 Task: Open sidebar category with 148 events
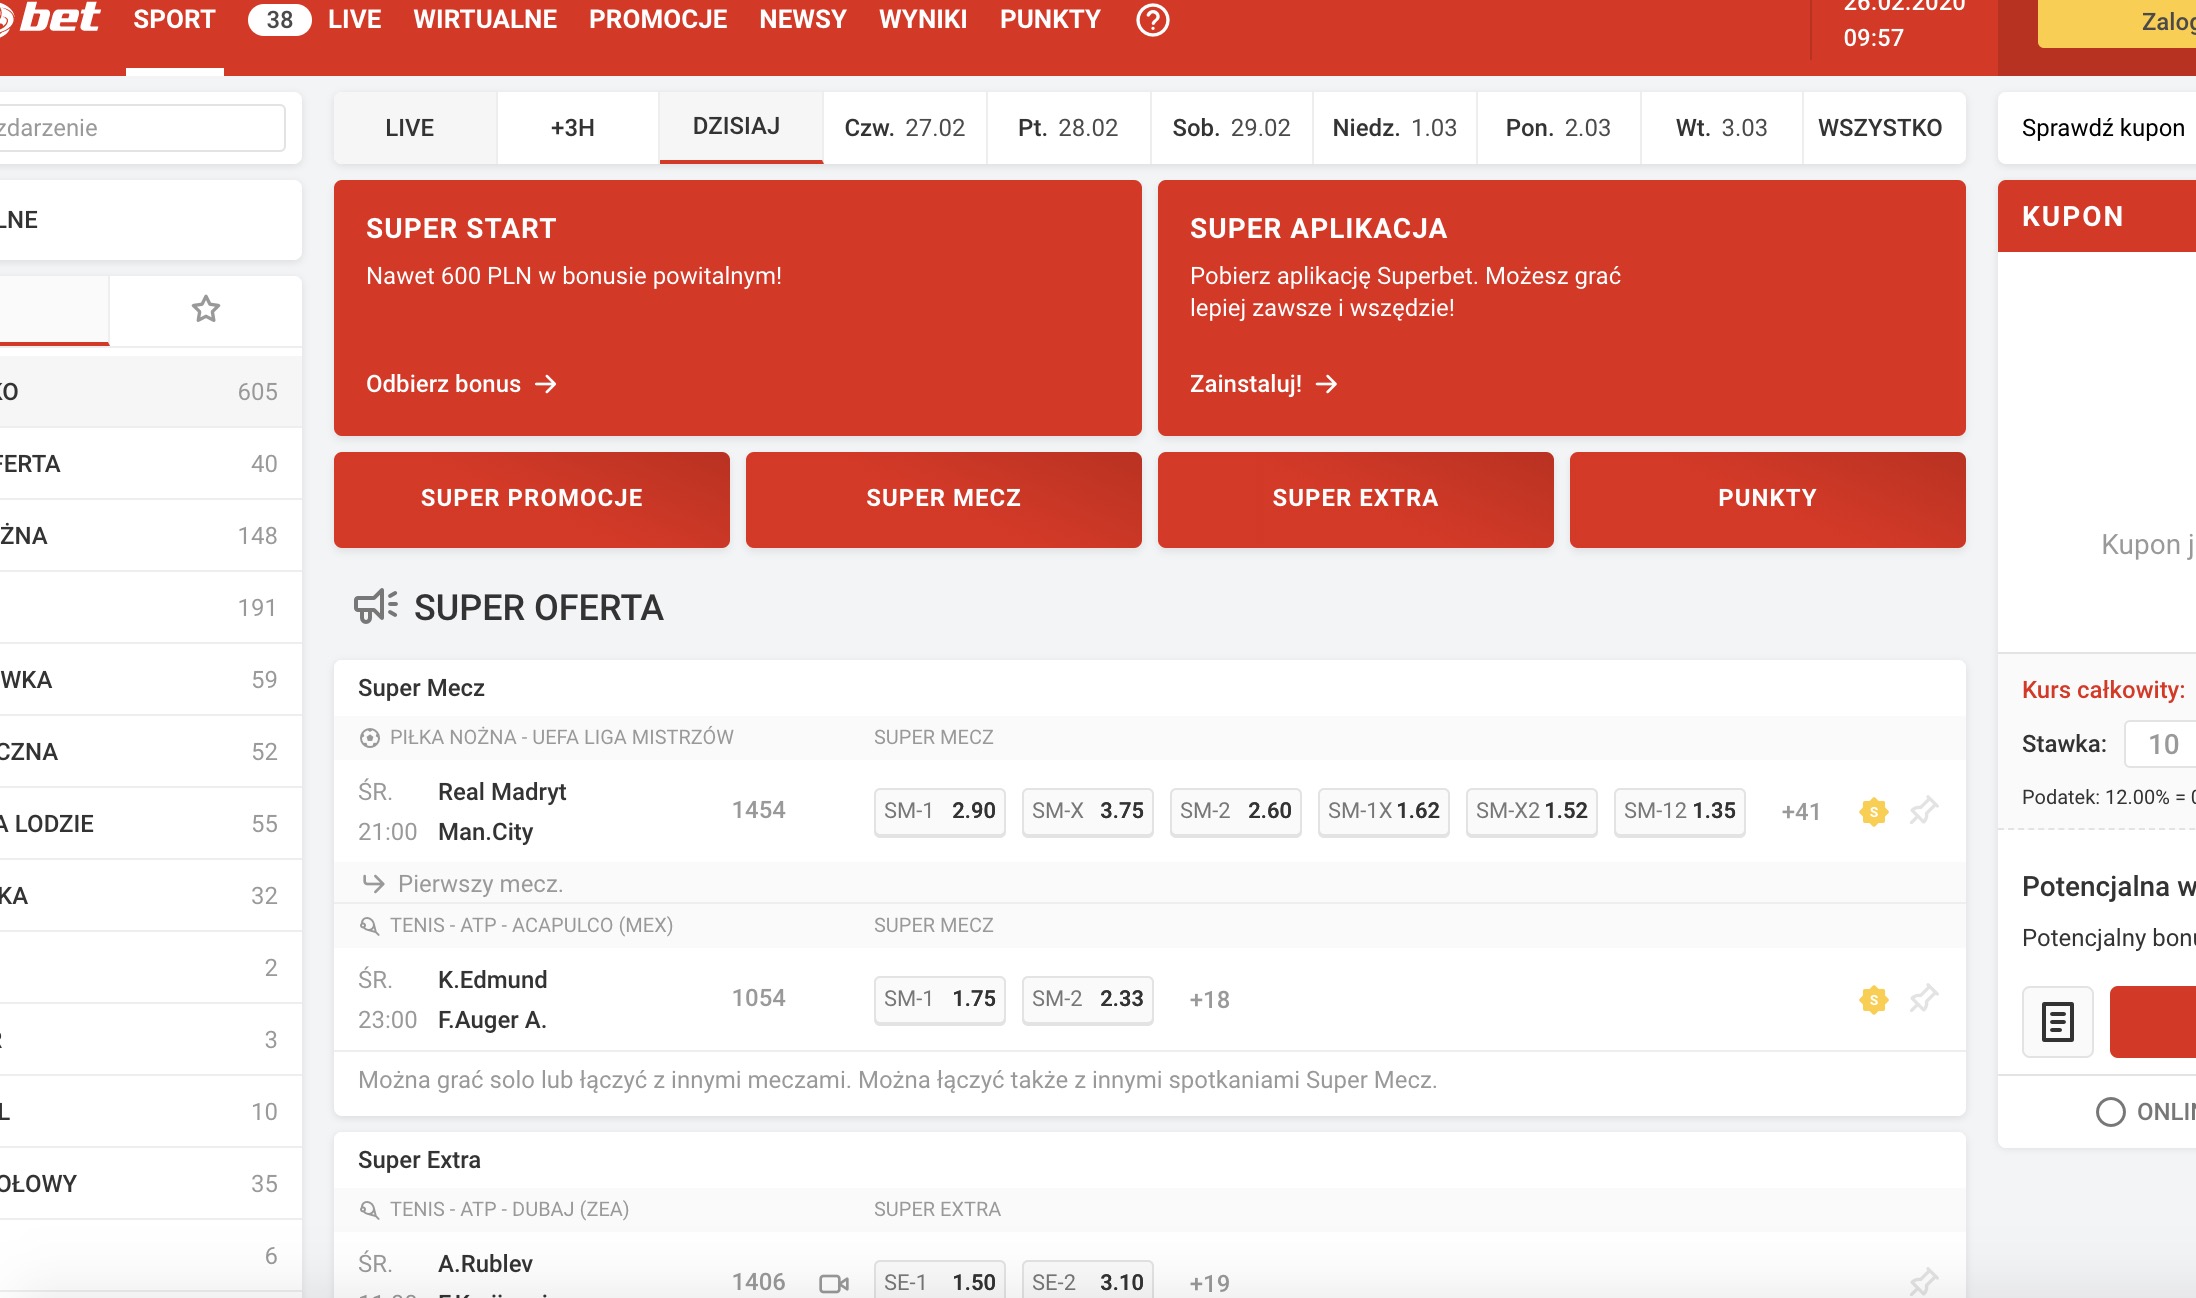pyautogui.click(x=150, y=536)
